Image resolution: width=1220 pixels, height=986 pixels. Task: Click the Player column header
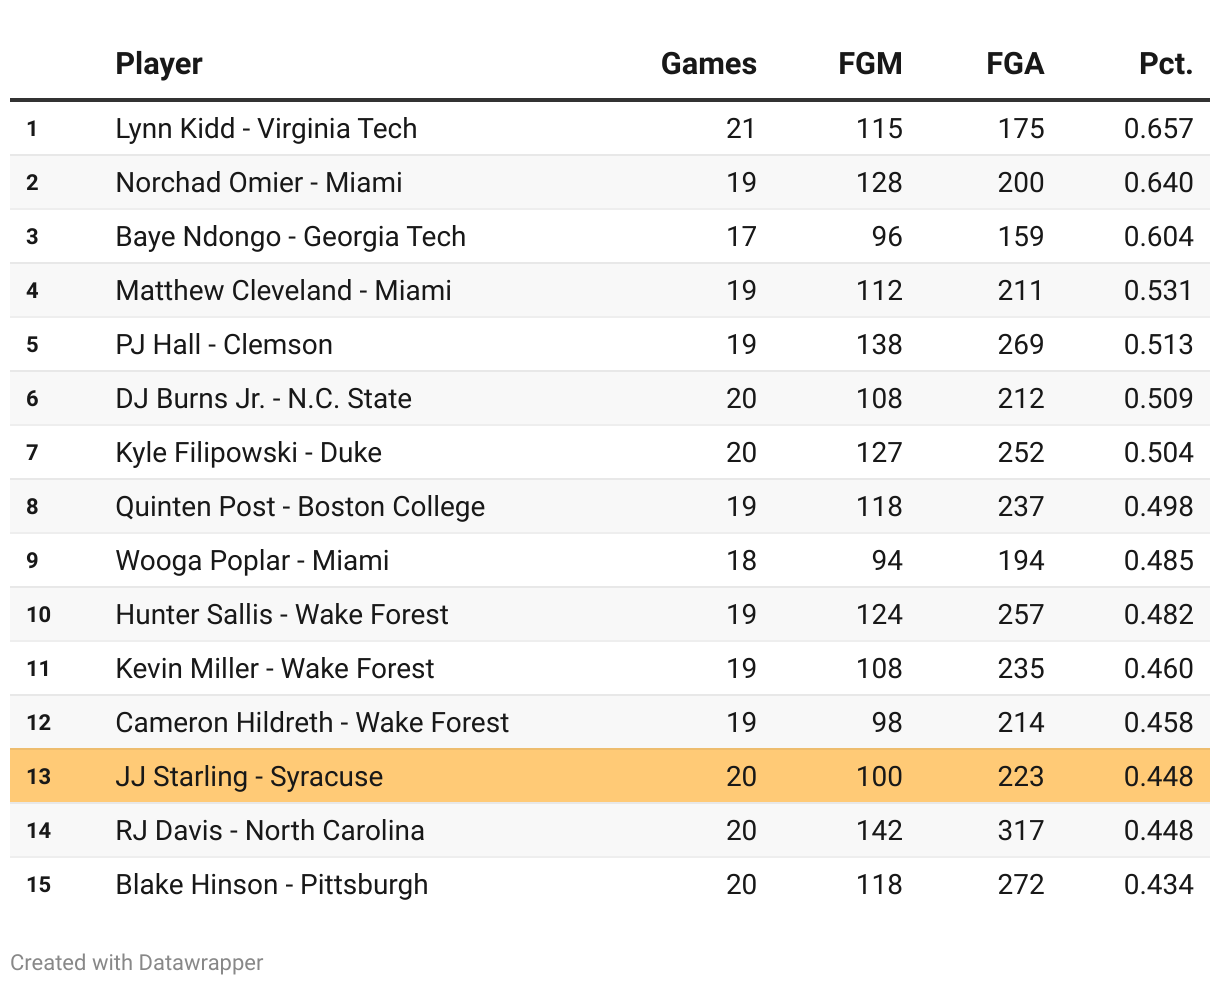coord(159,64)
